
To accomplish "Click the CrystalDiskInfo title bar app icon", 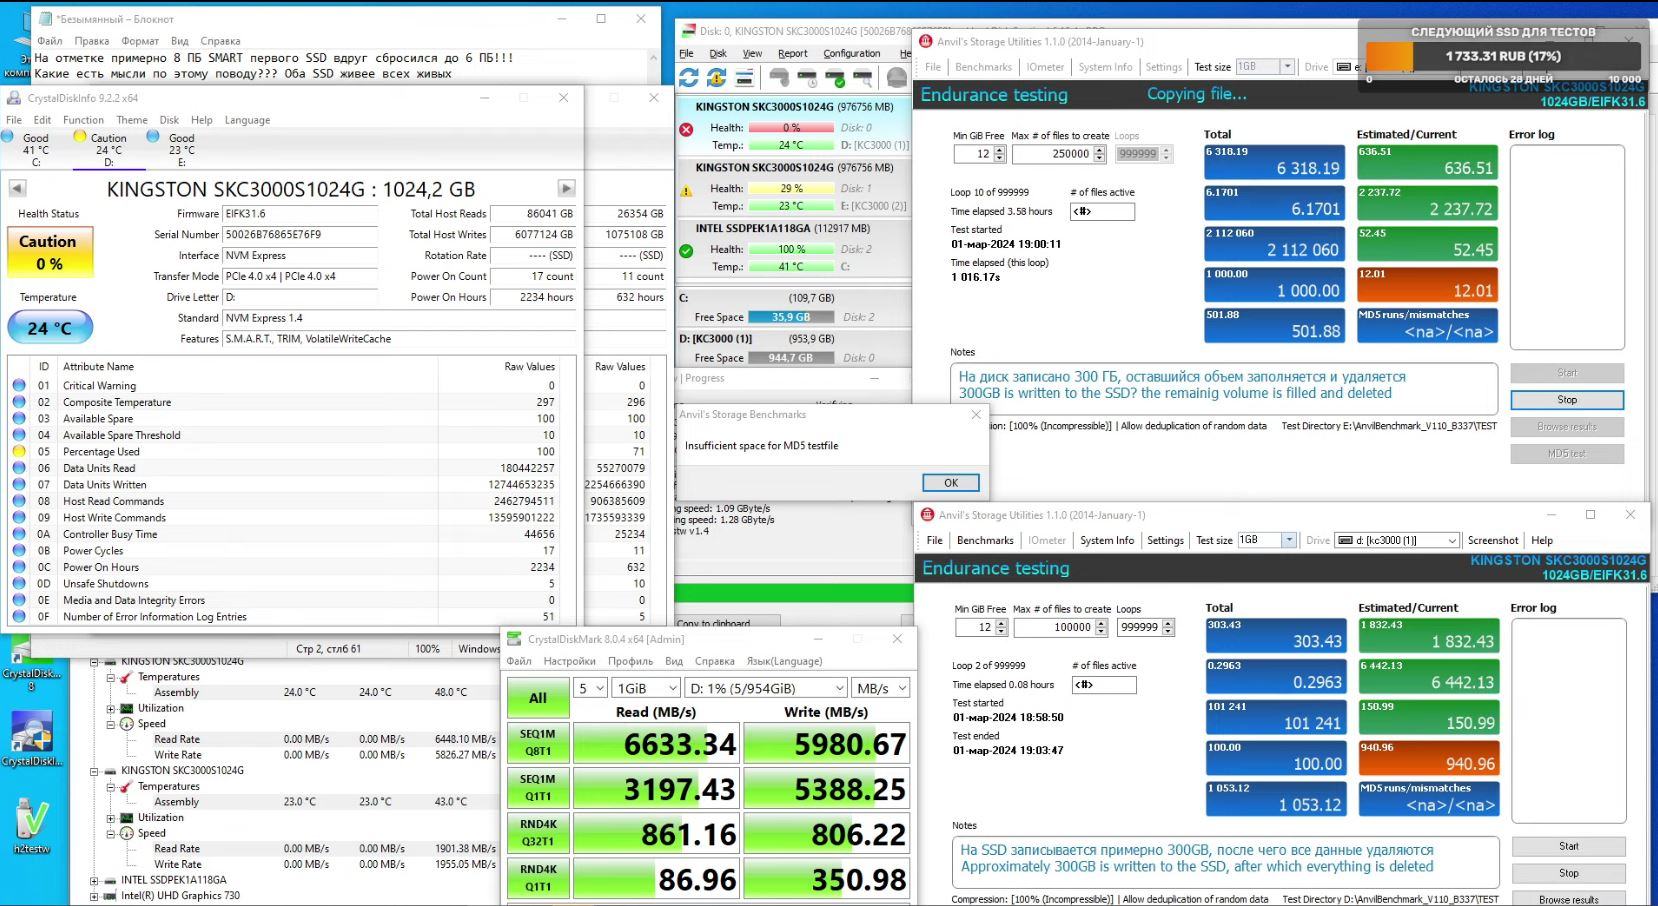I will point(14,98).
